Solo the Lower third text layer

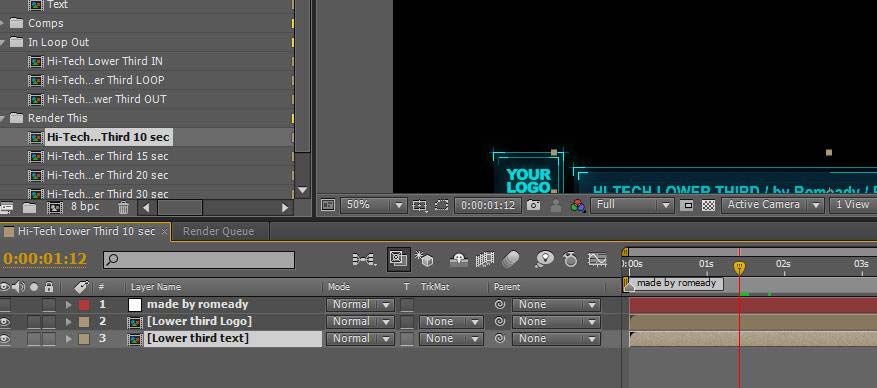coord(35,338)
